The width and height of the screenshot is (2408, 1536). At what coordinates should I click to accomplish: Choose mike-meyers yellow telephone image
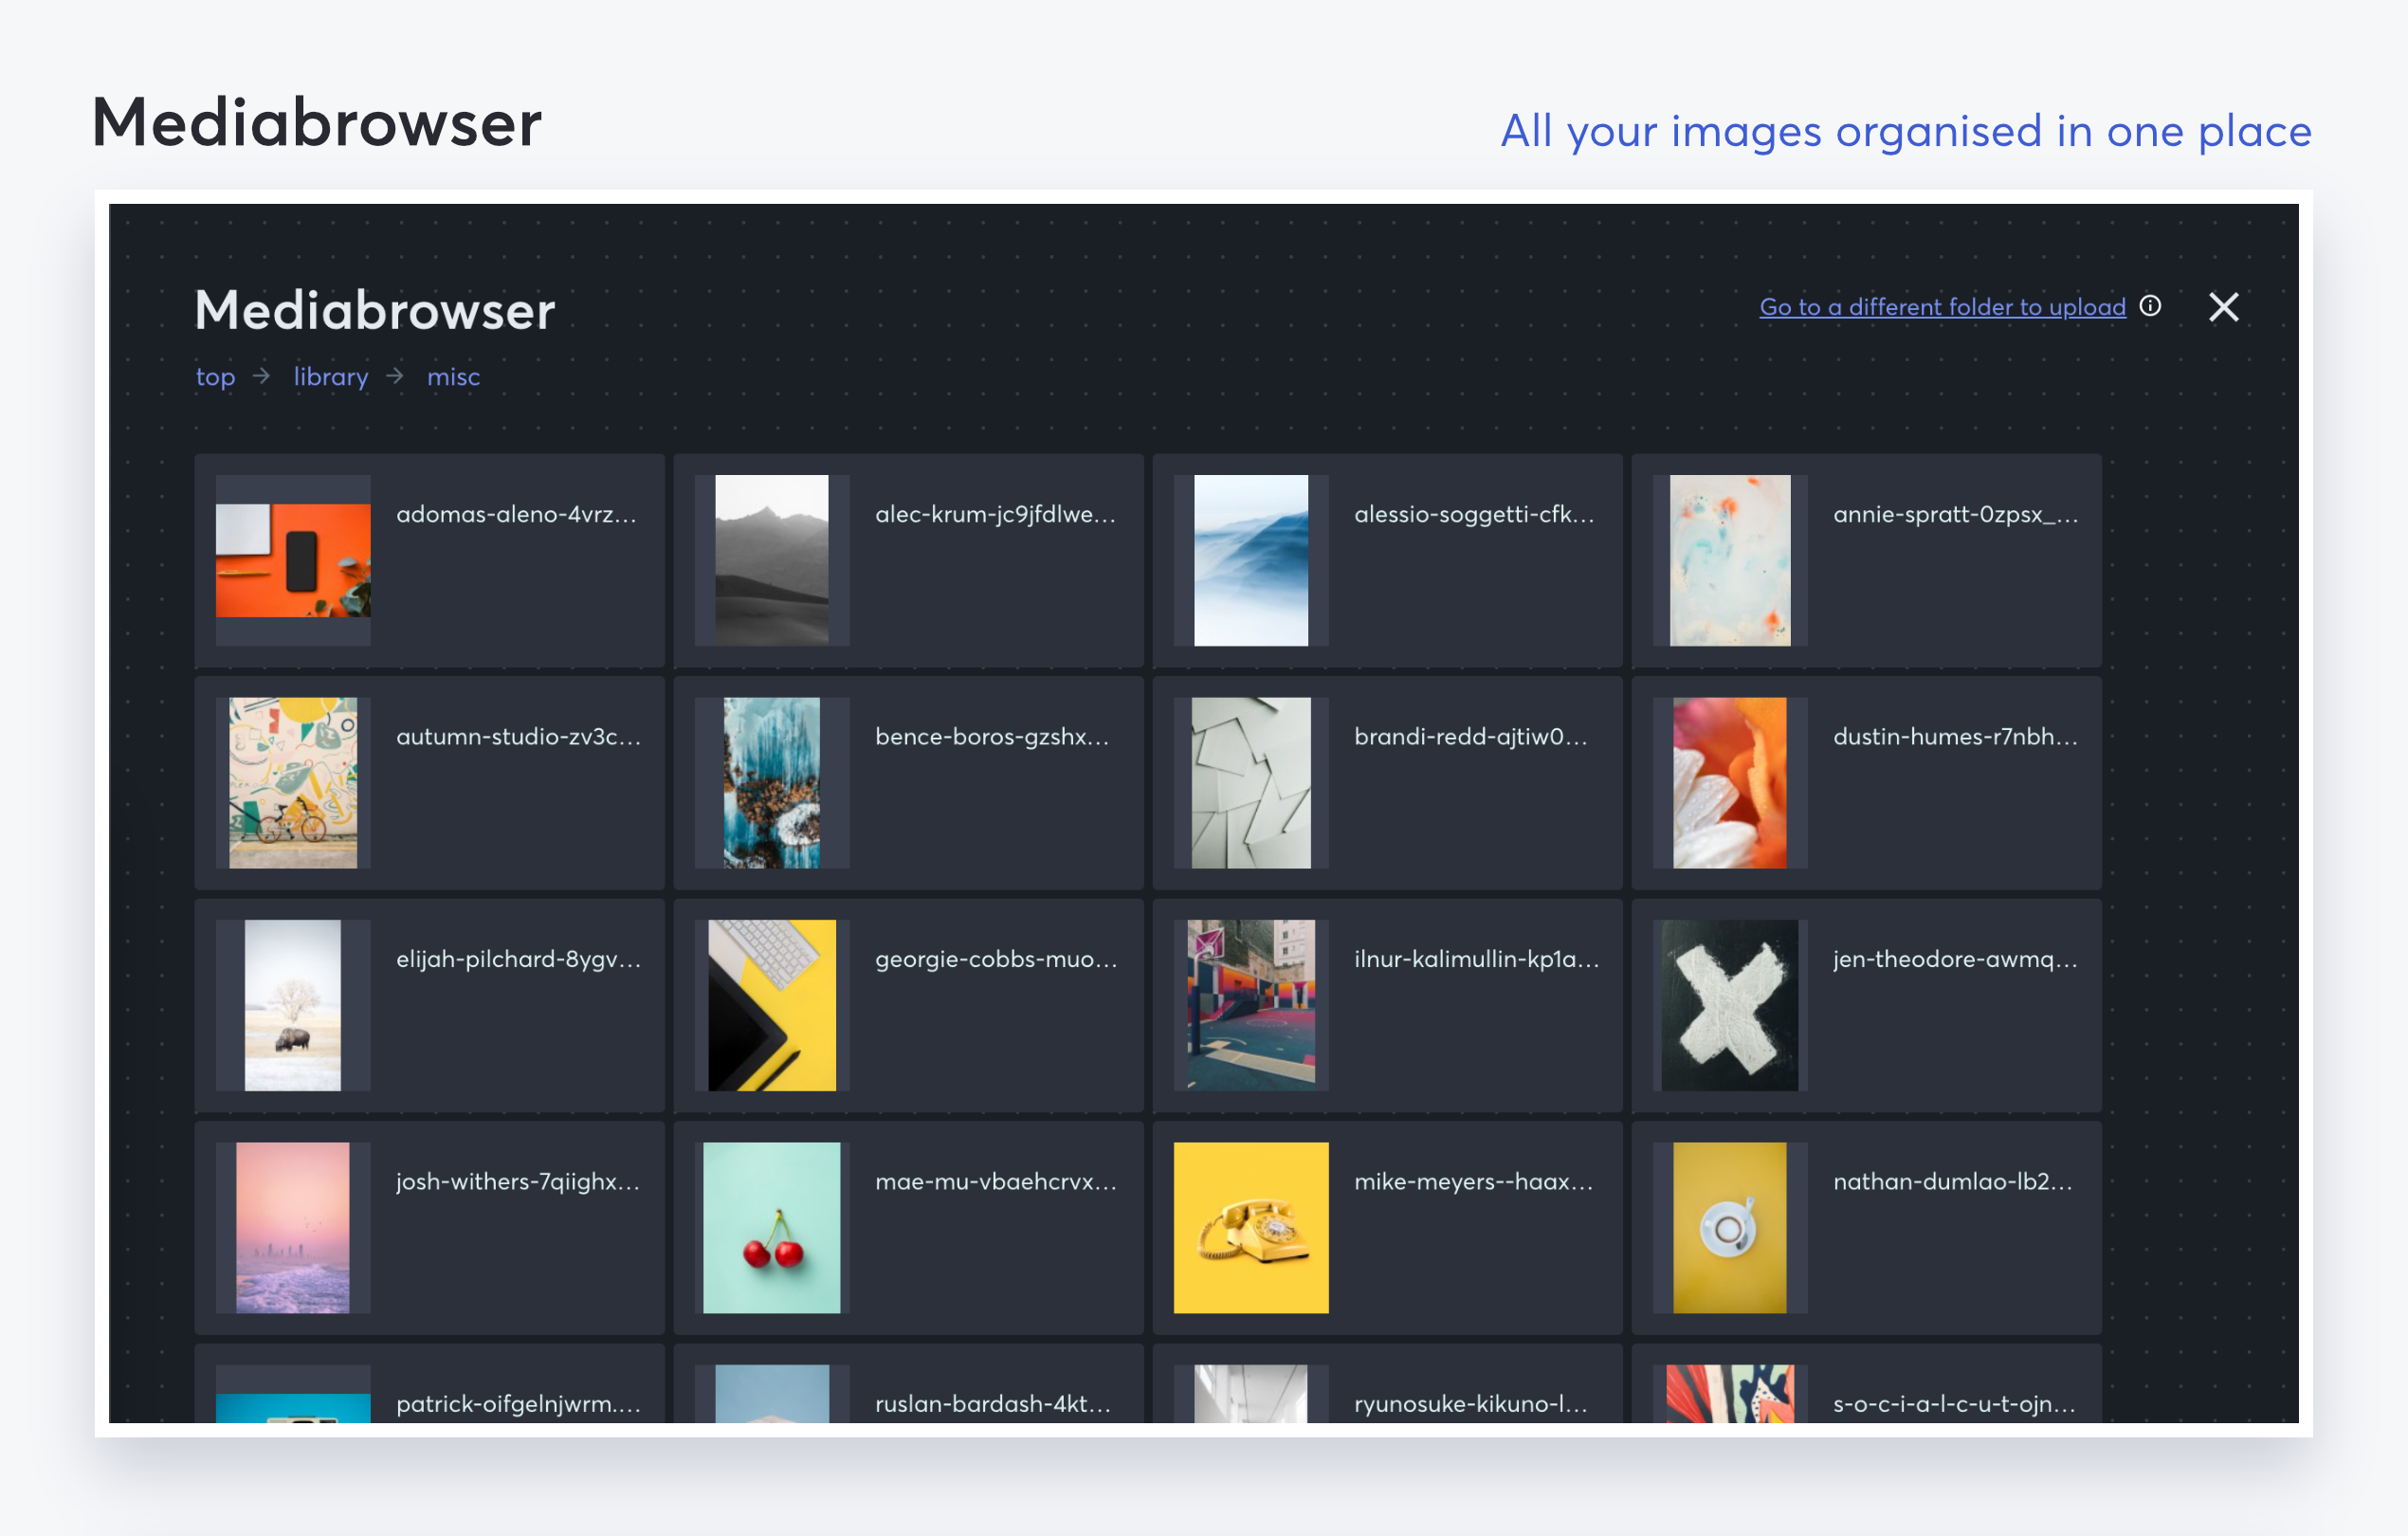(x=1250, y=1227)
